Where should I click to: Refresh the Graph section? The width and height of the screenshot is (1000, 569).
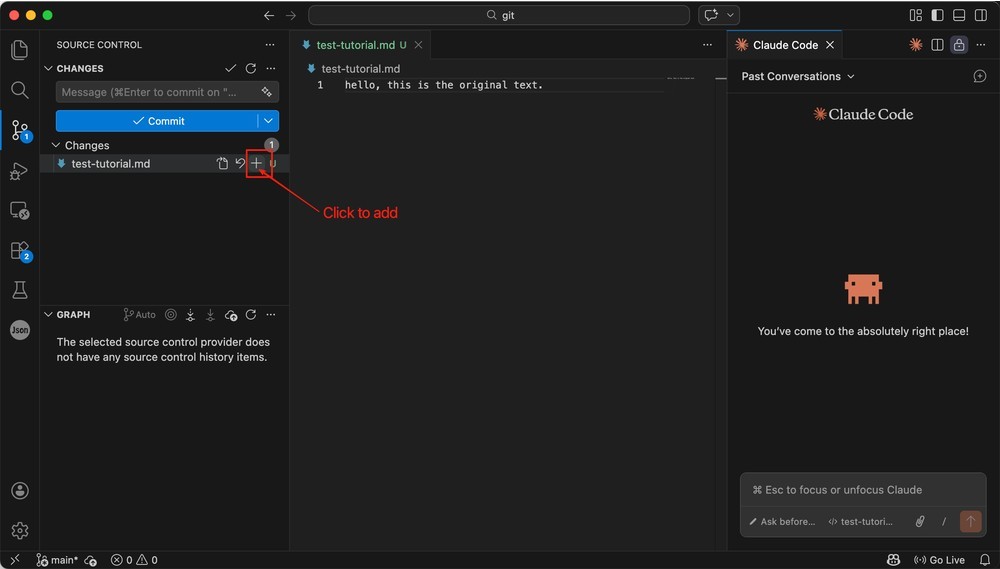pyautogui.click(x=251, y=314)
